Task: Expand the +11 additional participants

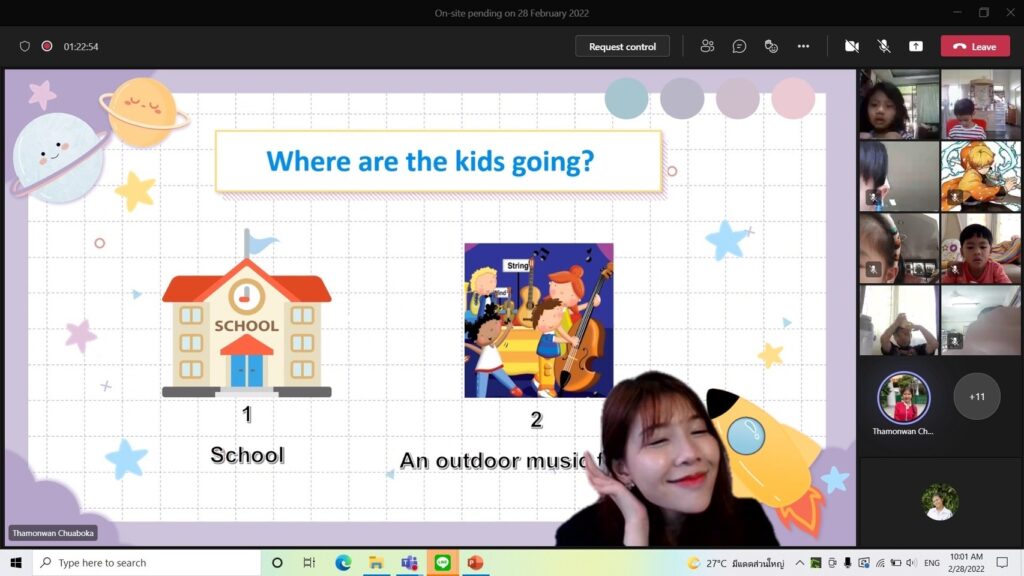Action: [x=976, y=397]
